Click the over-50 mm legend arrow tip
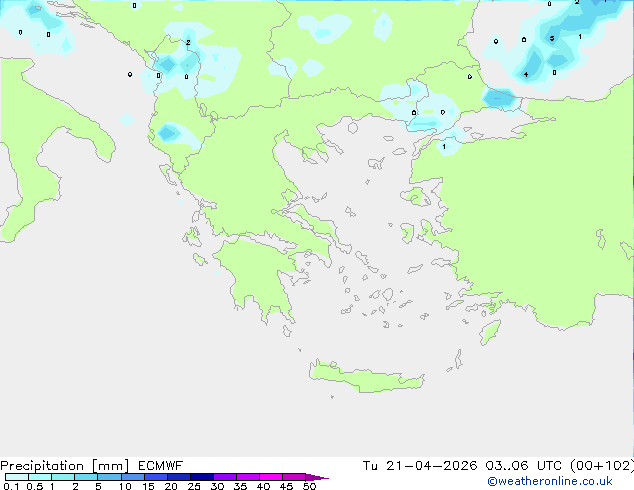Image resolution: width=634 pixels, height=490 pixels. (x=317, y=477)
